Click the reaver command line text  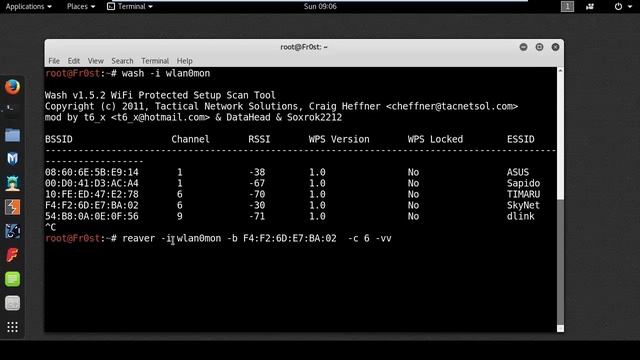(x=256, y=238)
